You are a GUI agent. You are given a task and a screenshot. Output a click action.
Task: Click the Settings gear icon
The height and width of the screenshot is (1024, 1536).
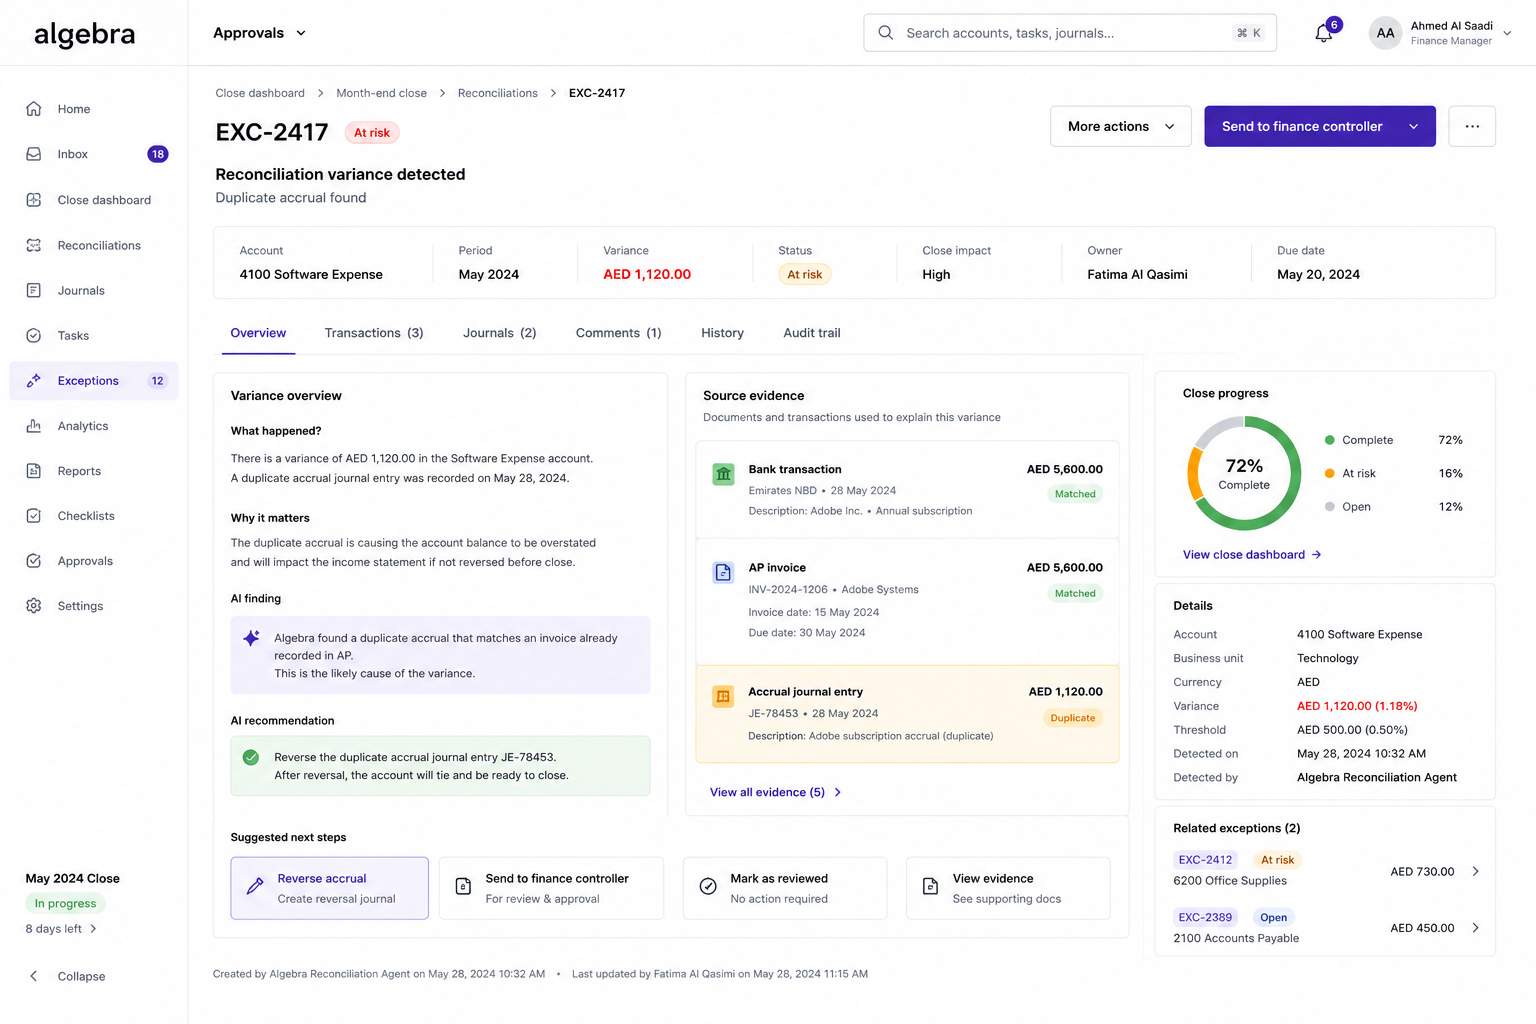34,606
